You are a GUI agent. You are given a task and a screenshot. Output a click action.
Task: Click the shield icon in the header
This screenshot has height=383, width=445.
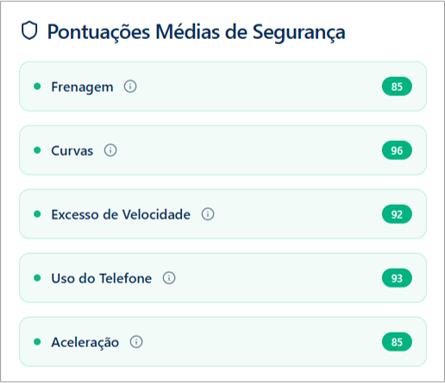tap(29, 31)
